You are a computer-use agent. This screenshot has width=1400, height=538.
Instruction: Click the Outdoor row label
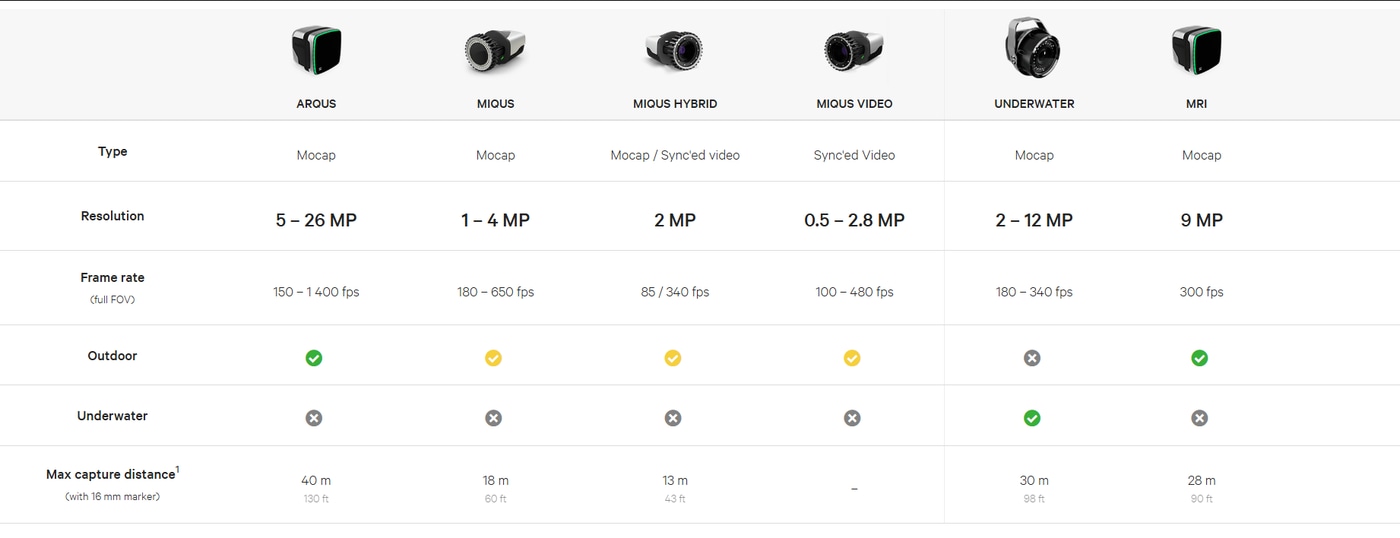113,356
